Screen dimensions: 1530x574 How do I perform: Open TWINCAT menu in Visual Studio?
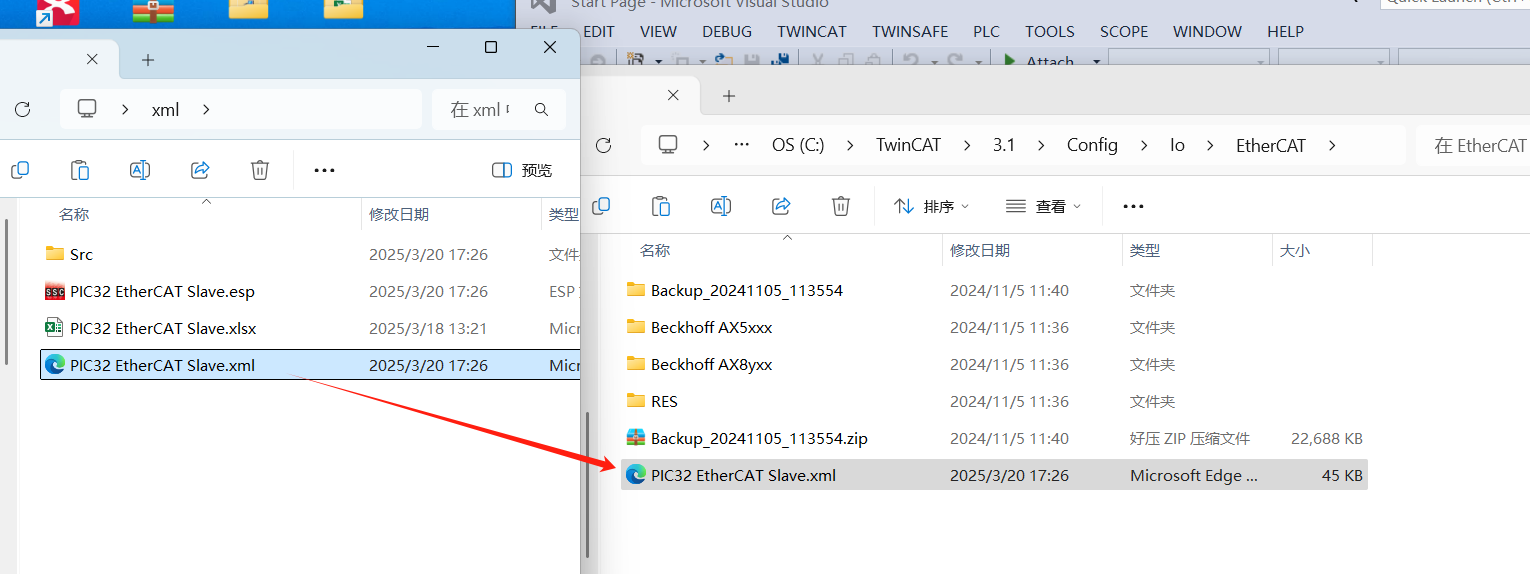[x=812, y=32]
